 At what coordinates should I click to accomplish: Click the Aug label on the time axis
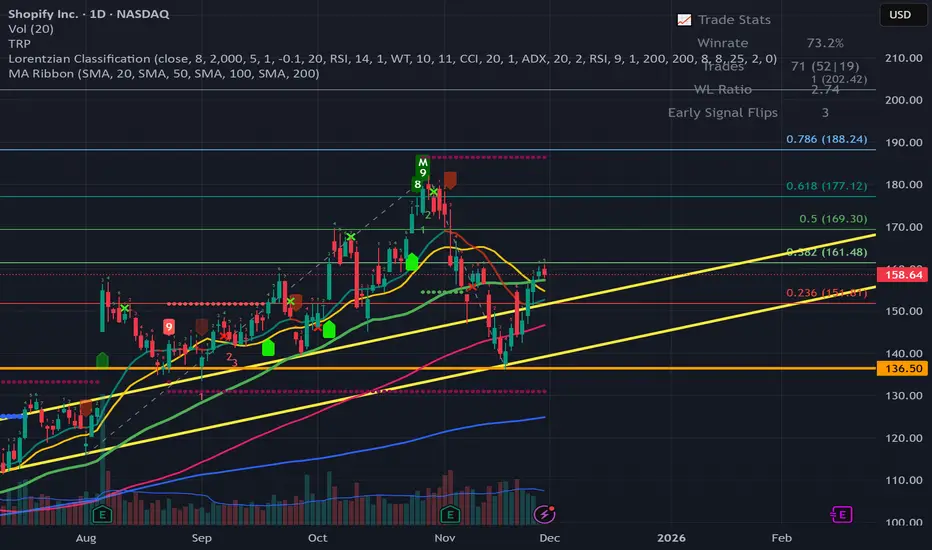tap(86, 538)
